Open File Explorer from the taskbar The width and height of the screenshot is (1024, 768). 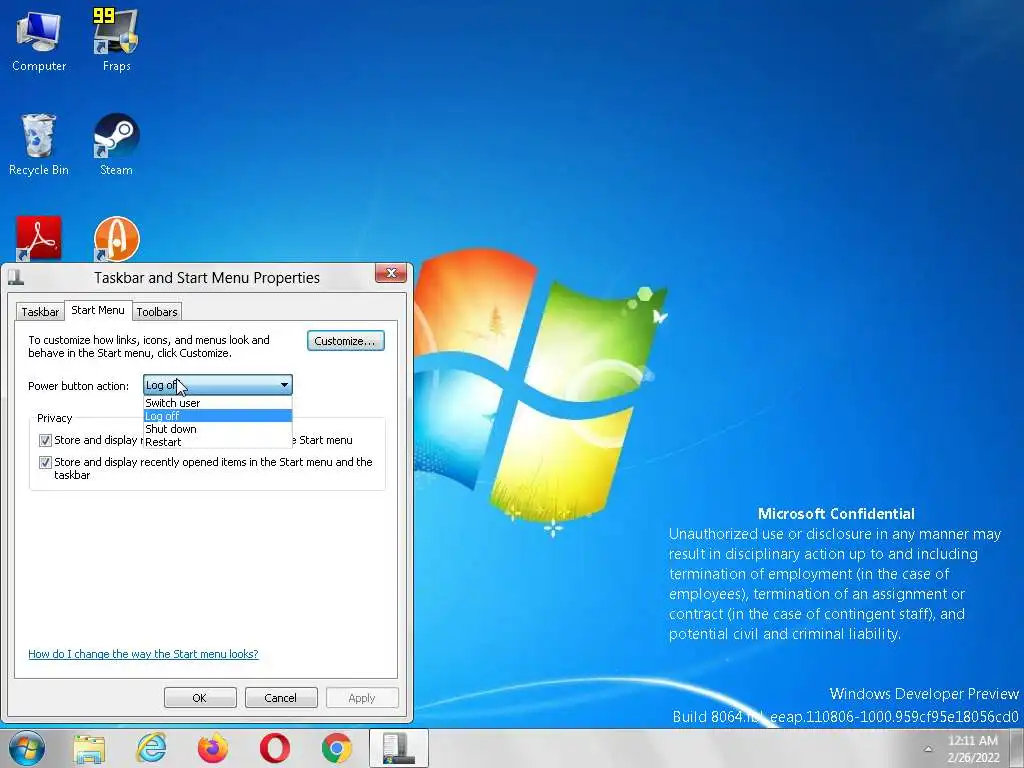89,748
